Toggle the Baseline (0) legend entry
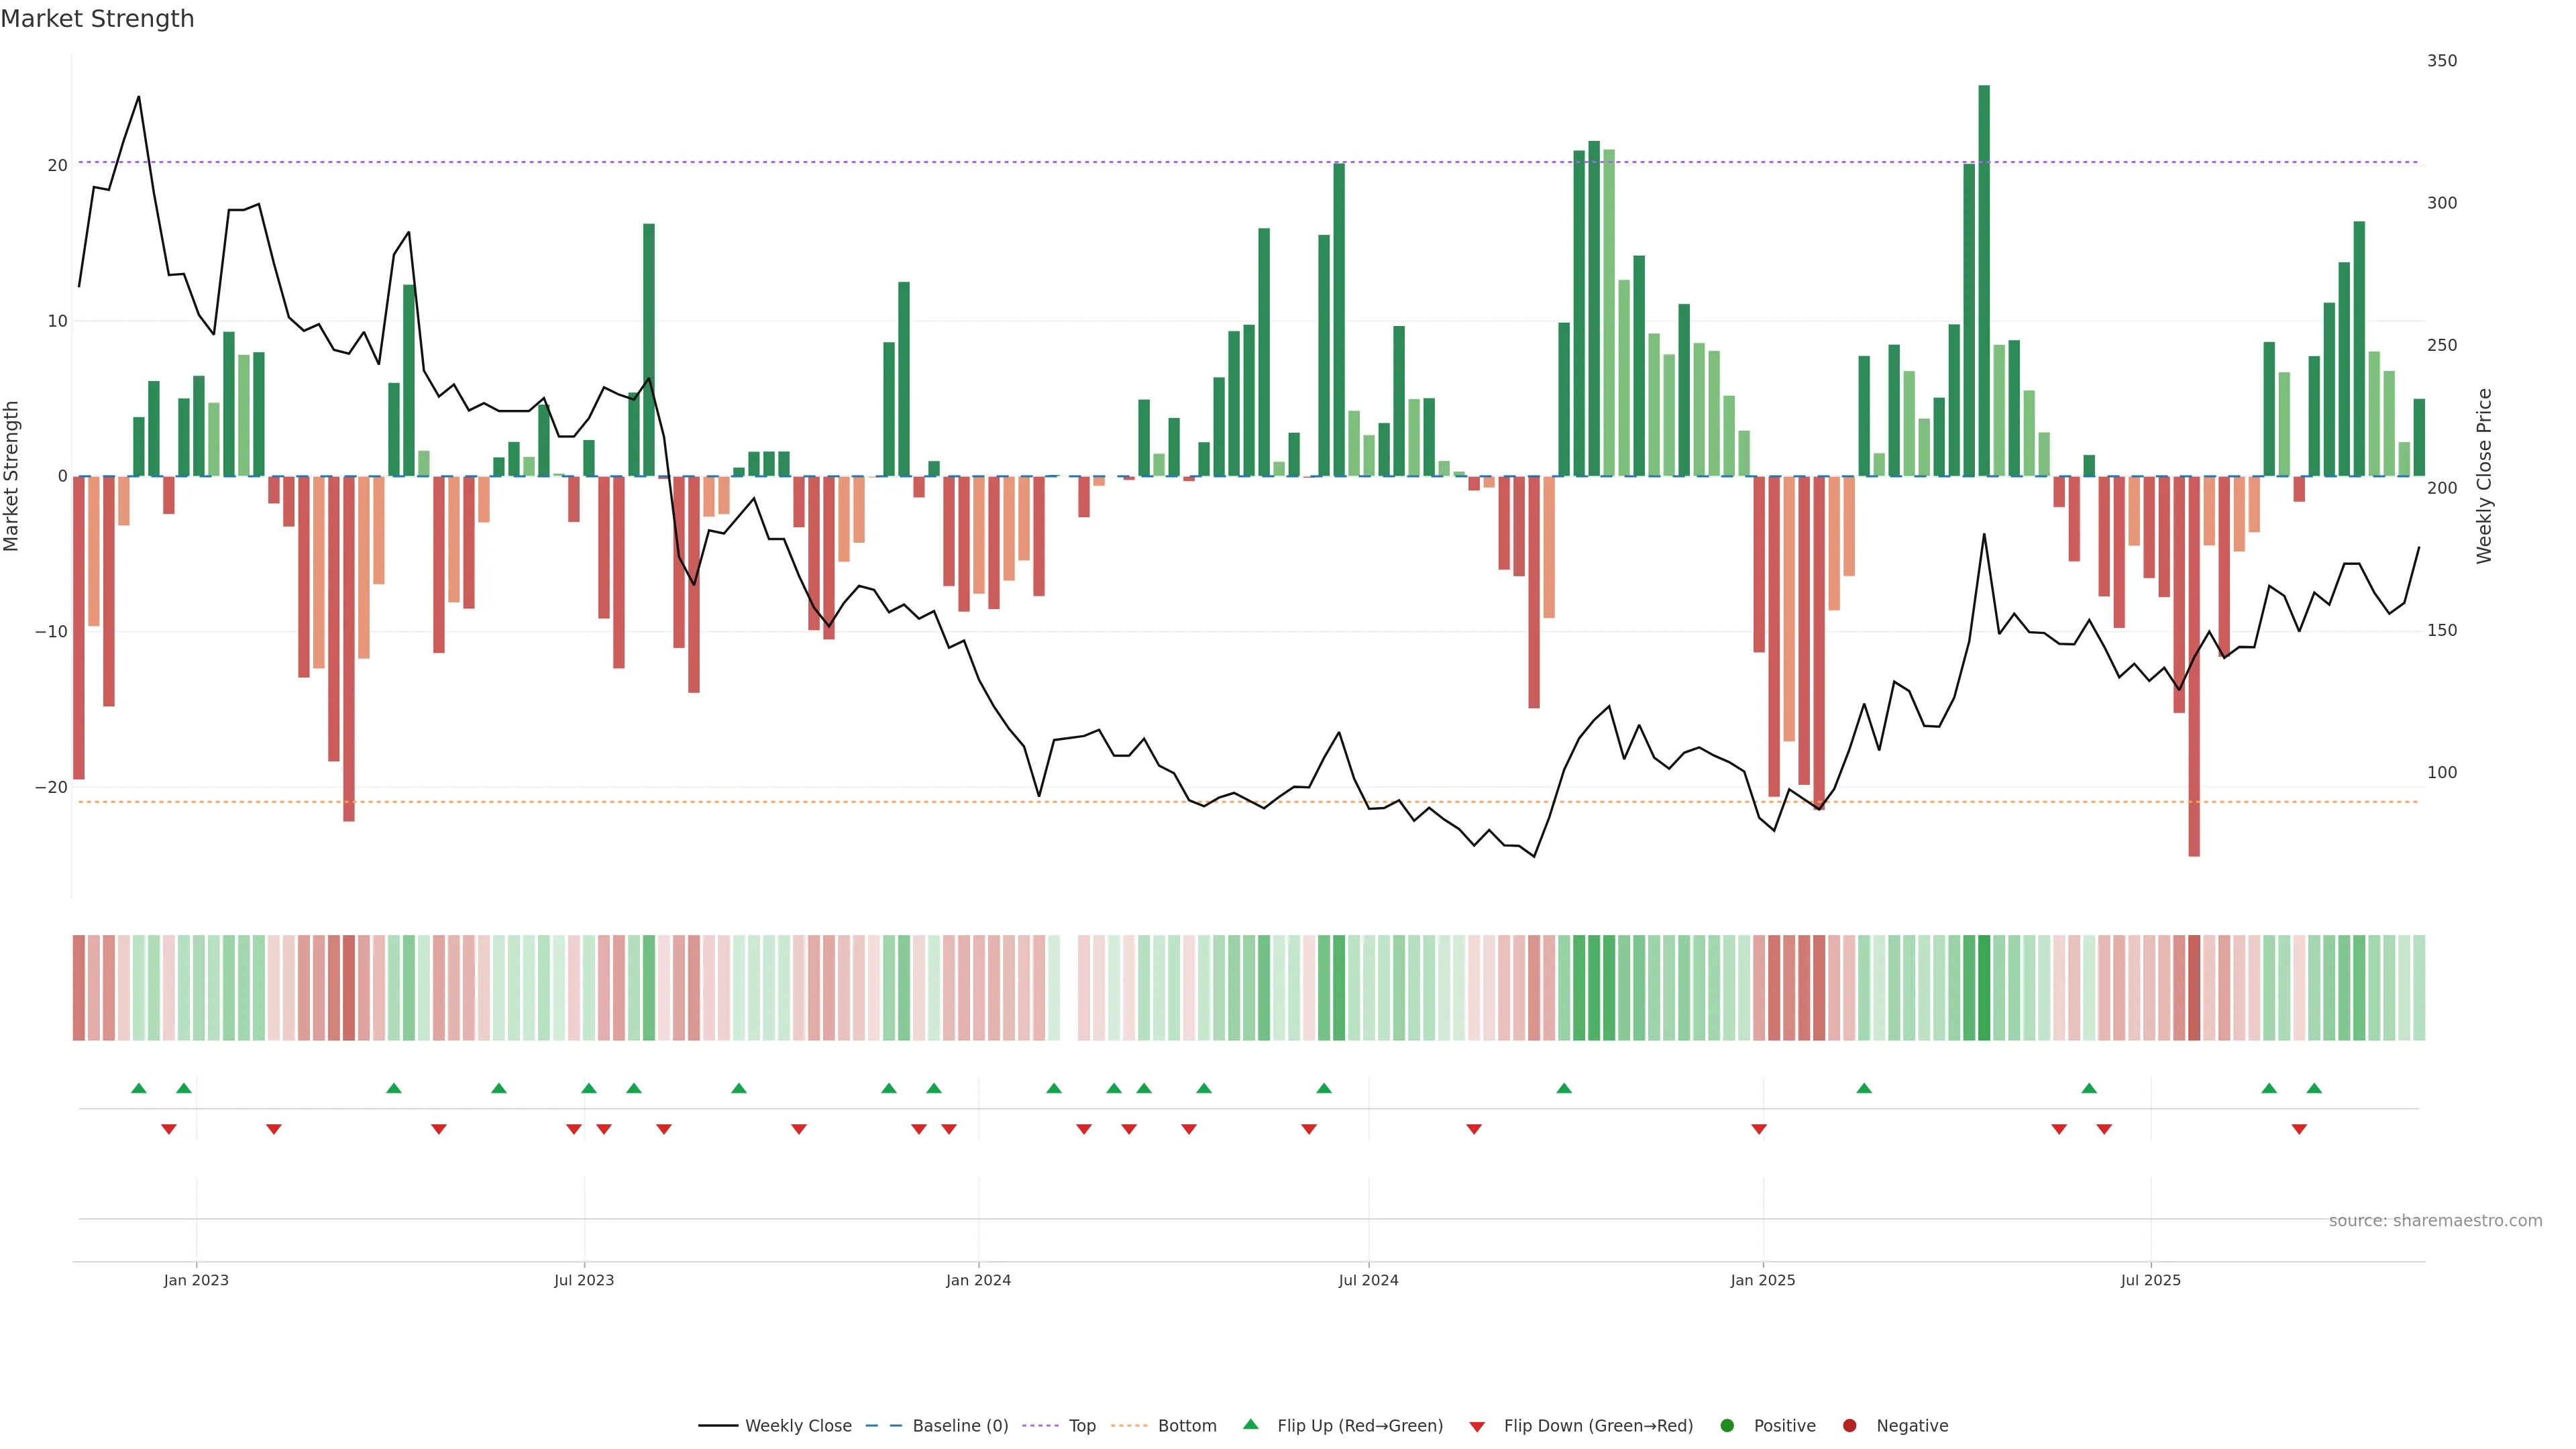The height and width of the screenshot is (1449, 2576). 960,1426
